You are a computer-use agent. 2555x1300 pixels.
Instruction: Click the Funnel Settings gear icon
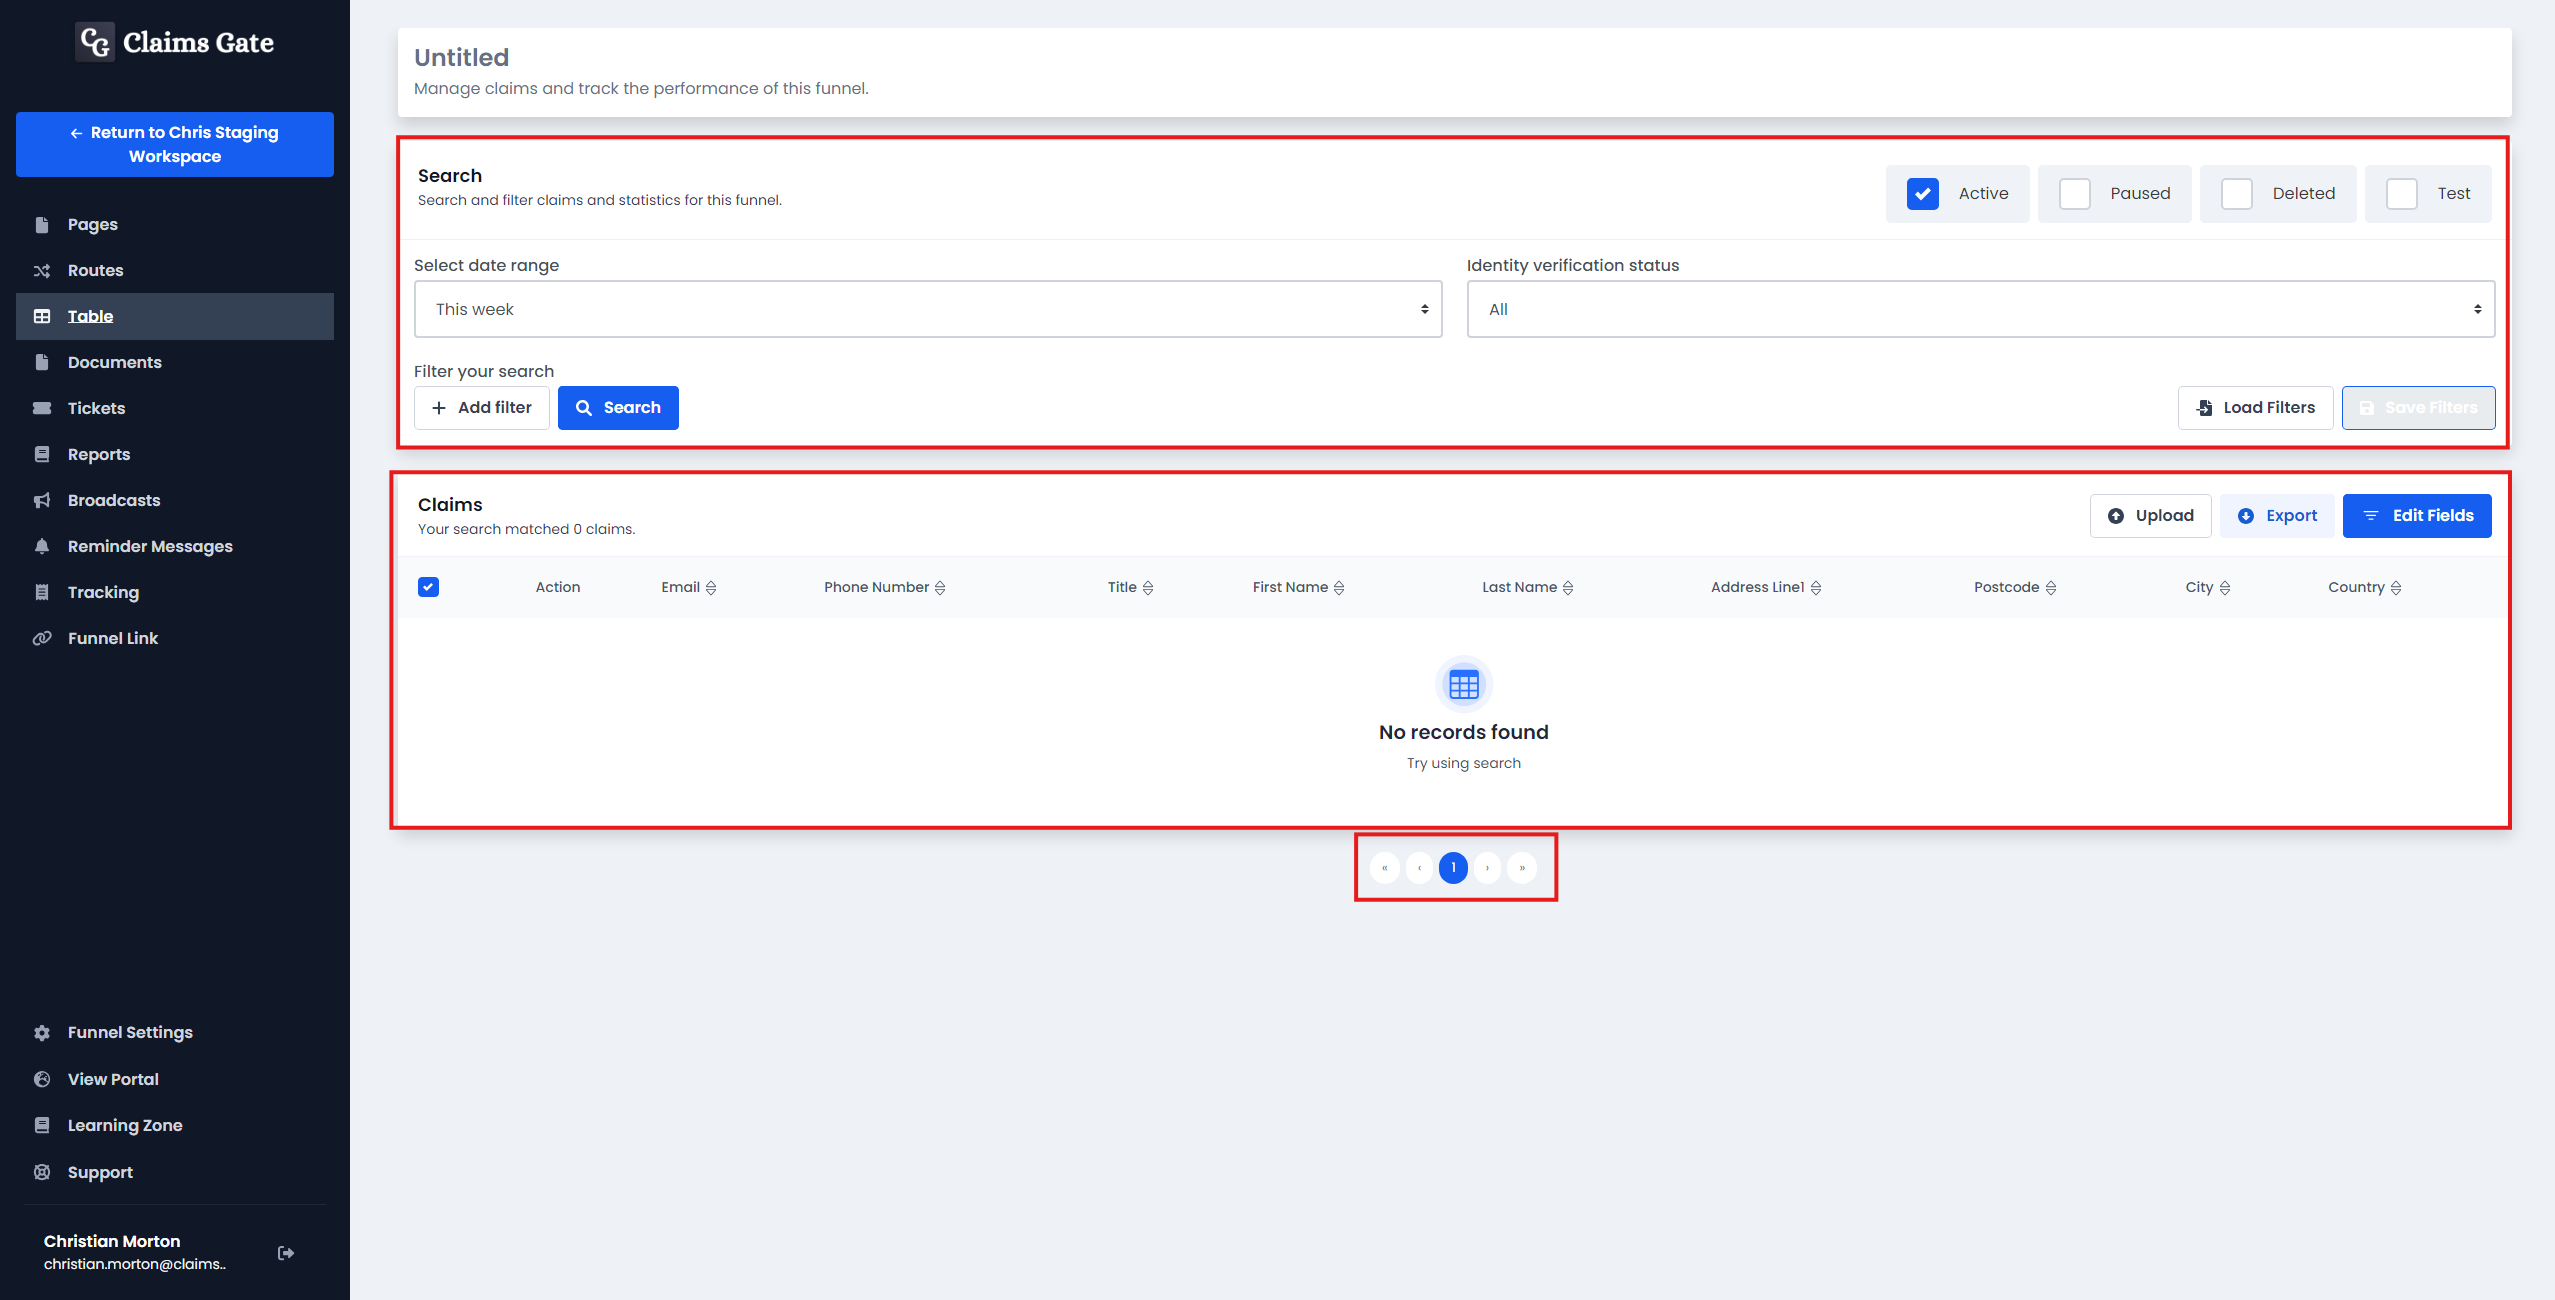coord(41,1033)
